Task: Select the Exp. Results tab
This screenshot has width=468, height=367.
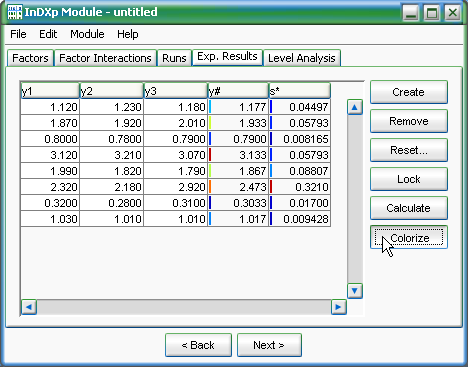Action: [227, 57]
